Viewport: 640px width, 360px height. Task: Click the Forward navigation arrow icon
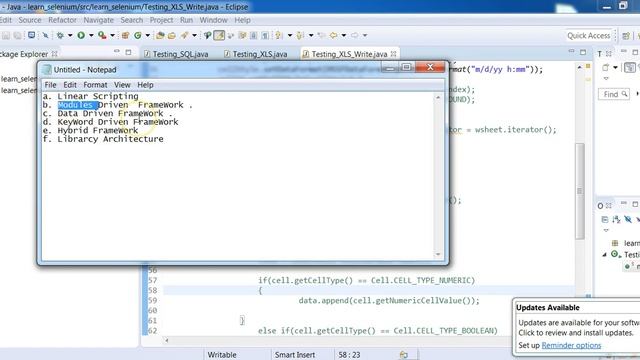(355, 36)
